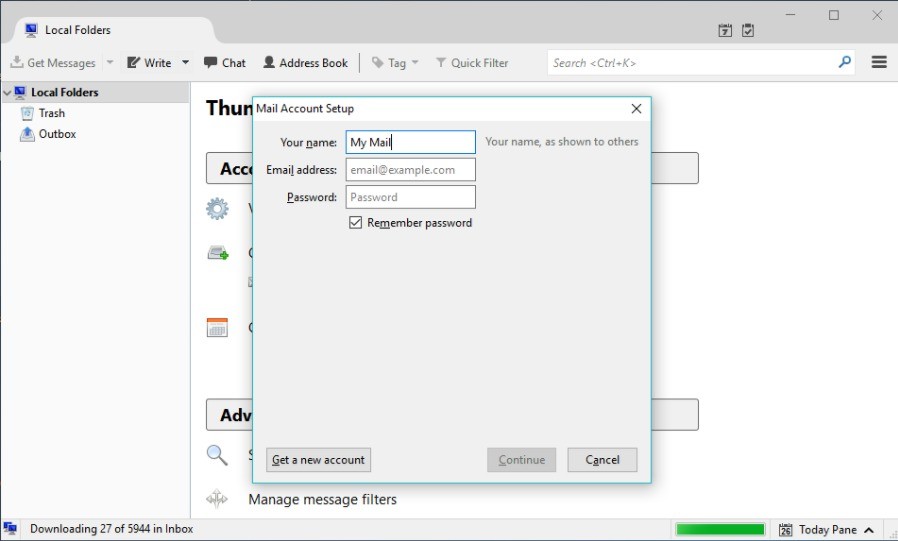Collapse the Local Folders tree

pyautogui.click(x=7, y=93)
